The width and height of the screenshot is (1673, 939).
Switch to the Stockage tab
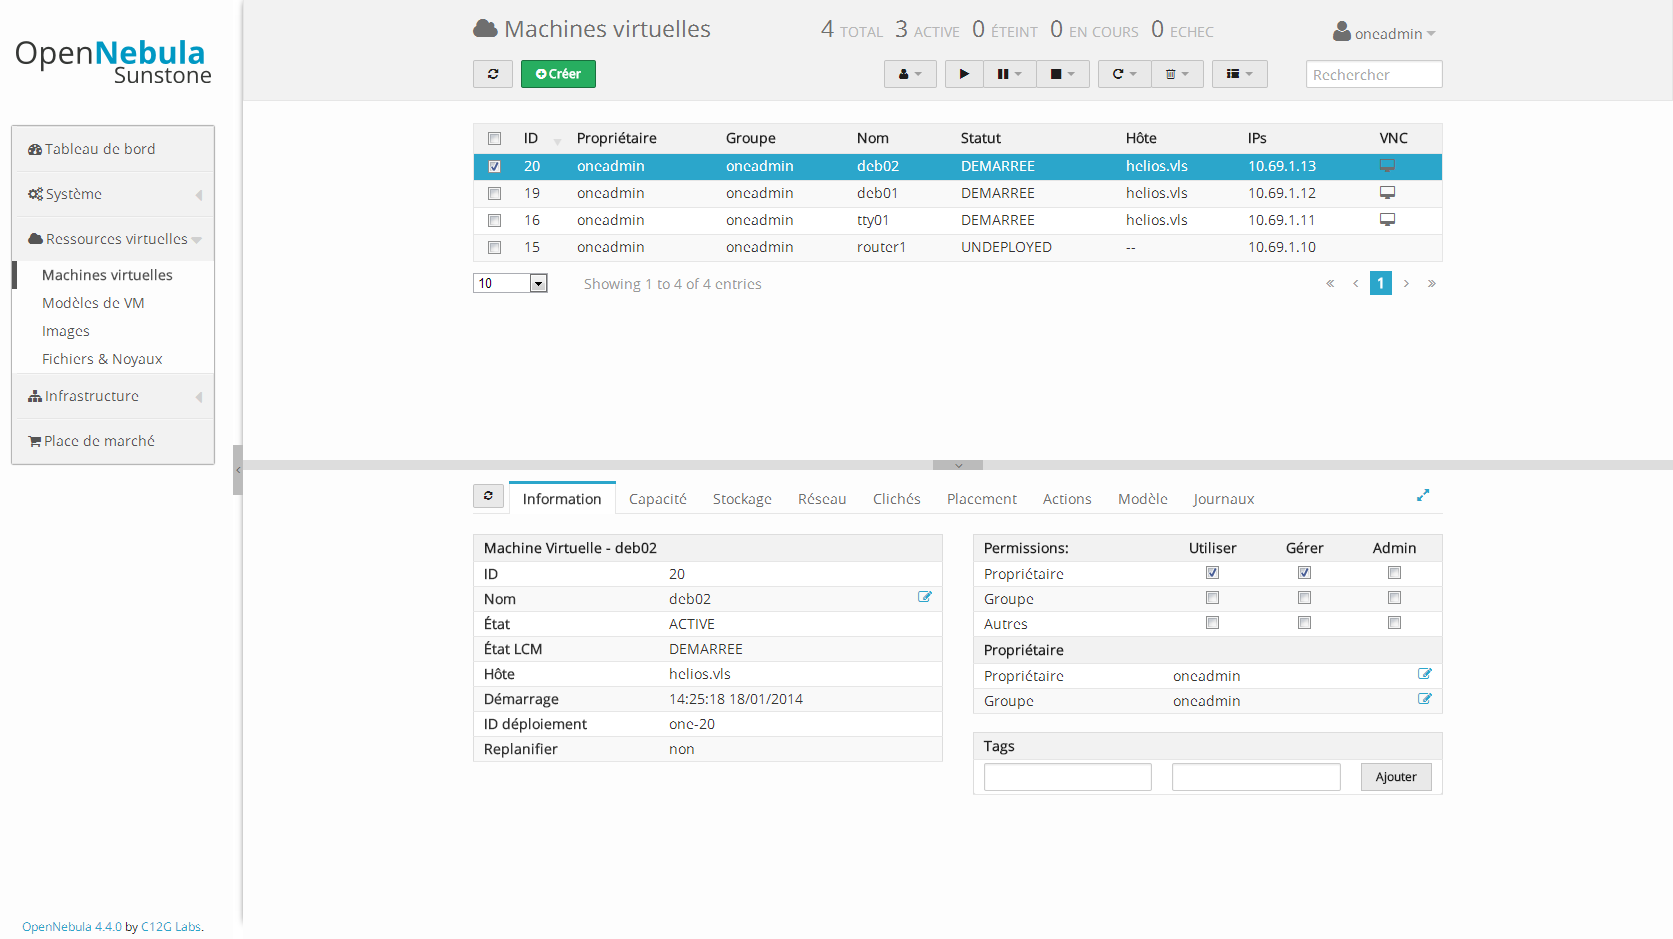742,499
